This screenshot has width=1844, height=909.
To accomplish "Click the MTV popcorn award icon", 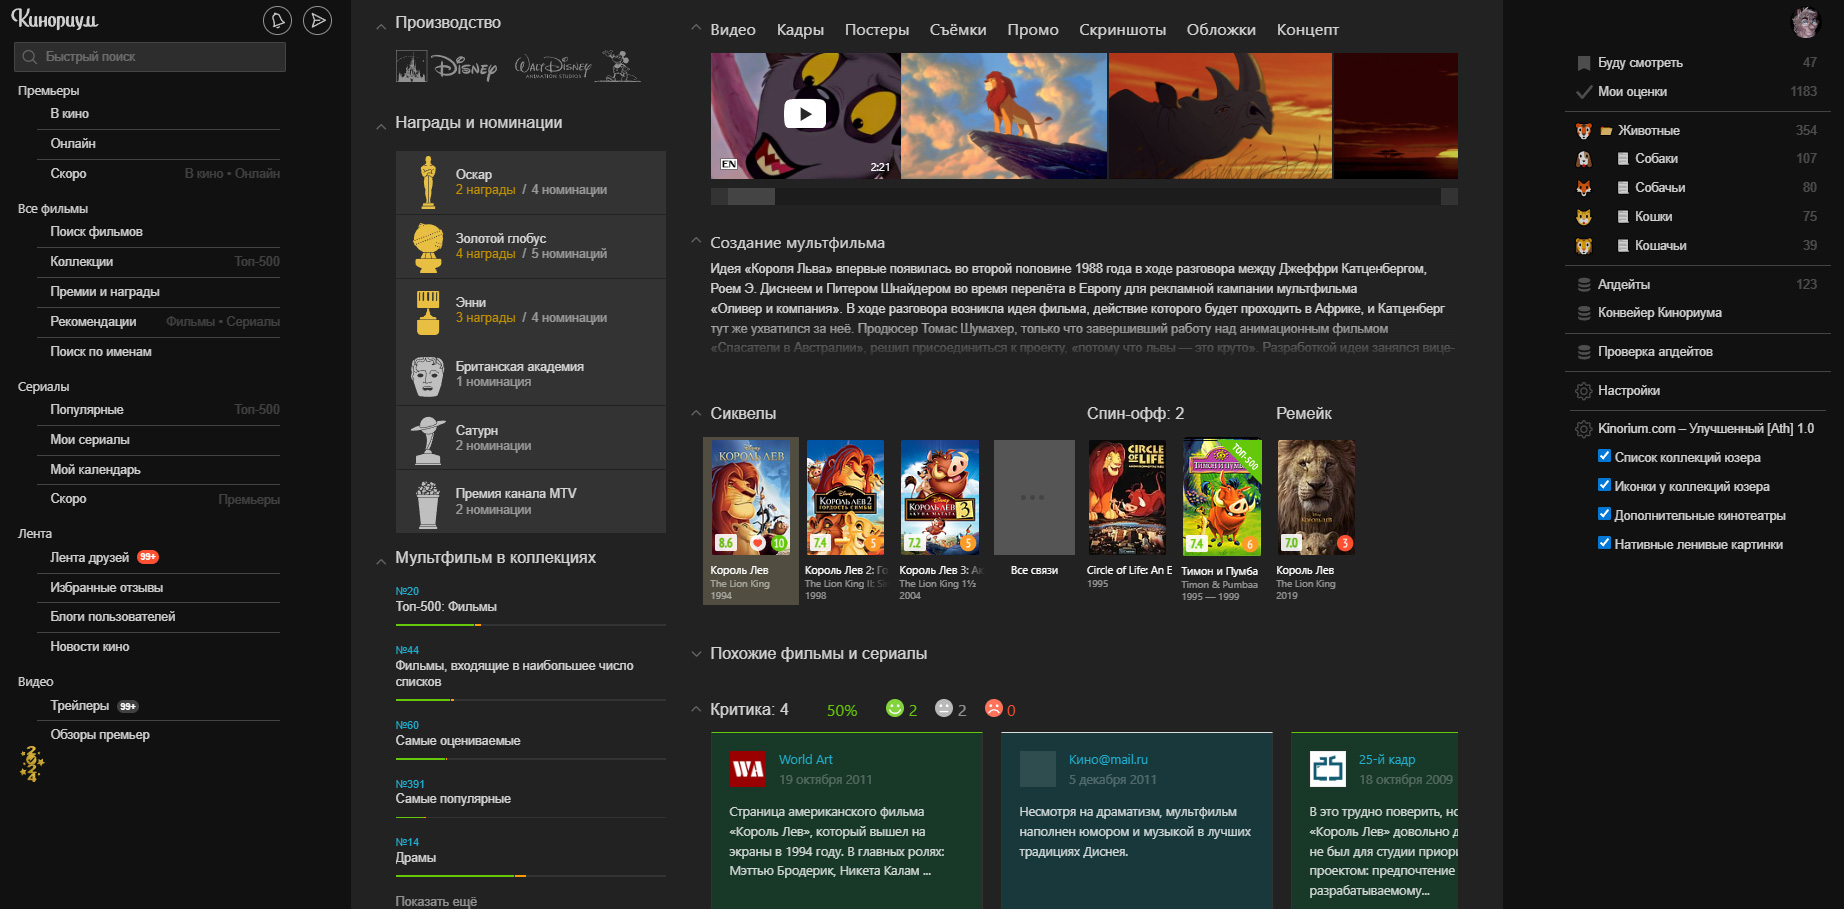I will pyautogui.click(x=428, y=503).
